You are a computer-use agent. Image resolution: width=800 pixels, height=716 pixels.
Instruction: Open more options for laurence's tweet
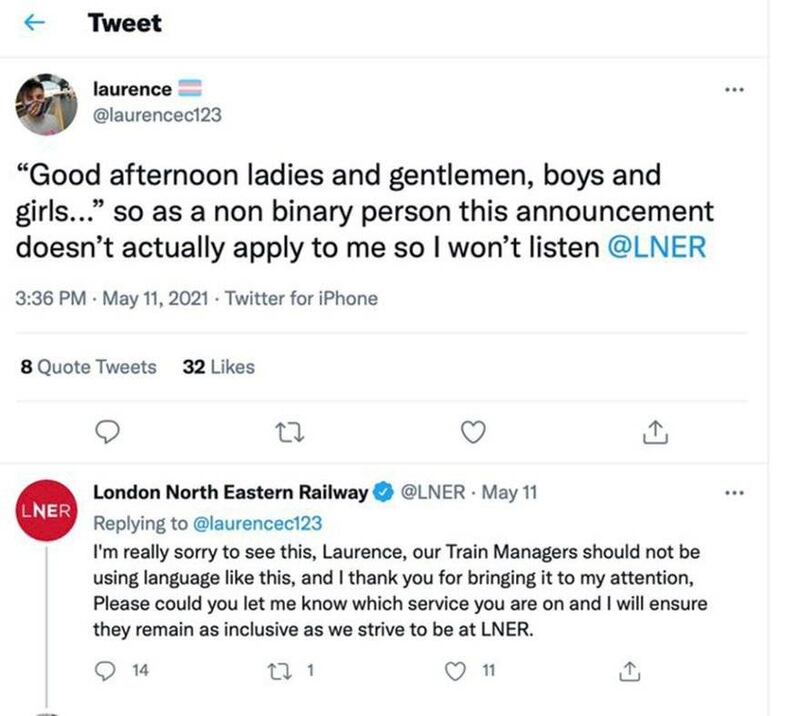pyautogui.click(x=735, y=90)
